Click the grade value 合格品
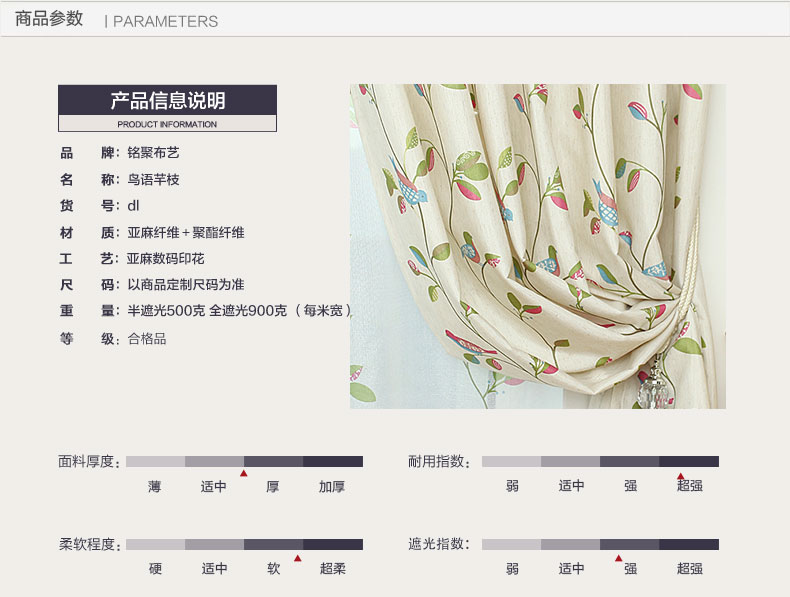This screenshot has height=597, width=790. point(147,339)
